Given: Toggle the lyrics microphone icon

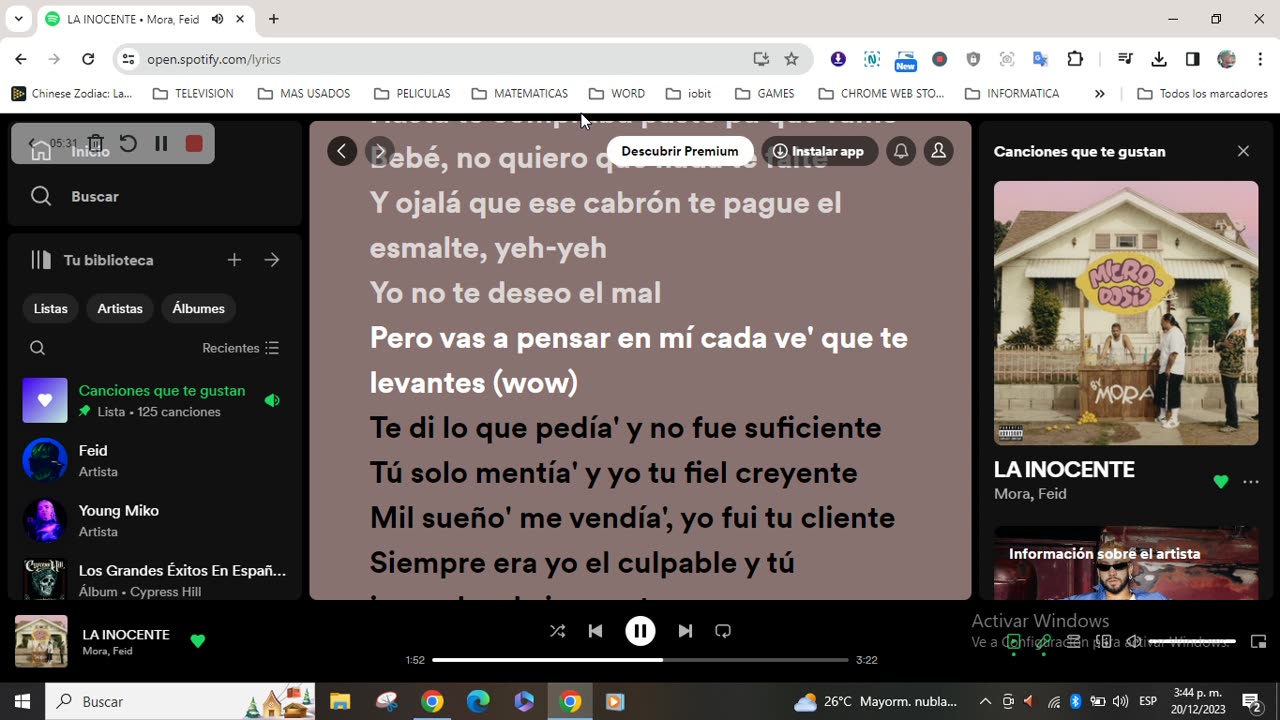Looking at the screenshot, I should (x=1044, y=642).
